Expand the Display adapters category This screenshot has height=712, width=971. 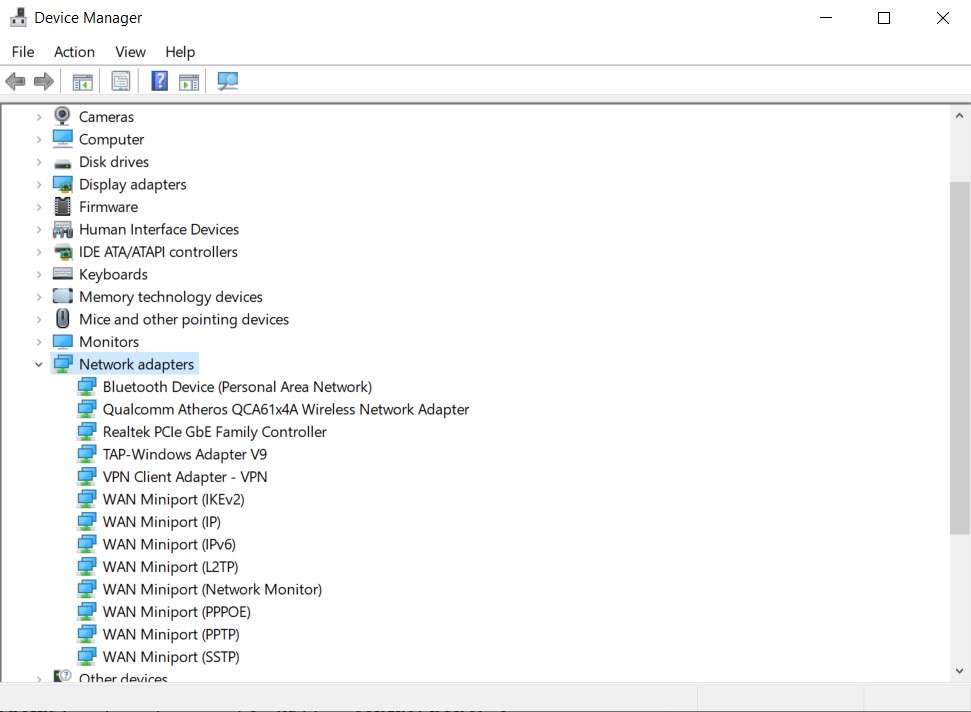pos(38,185)
